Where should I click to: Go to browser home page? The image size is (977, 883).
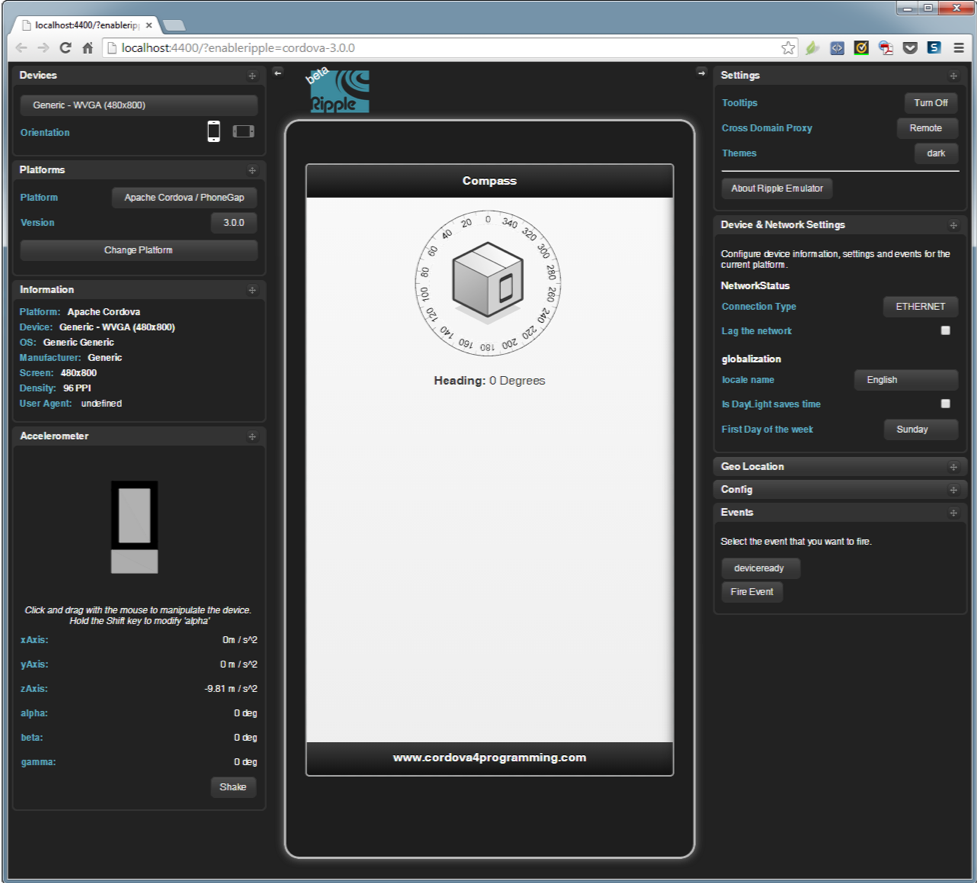[x=88, y=48]
